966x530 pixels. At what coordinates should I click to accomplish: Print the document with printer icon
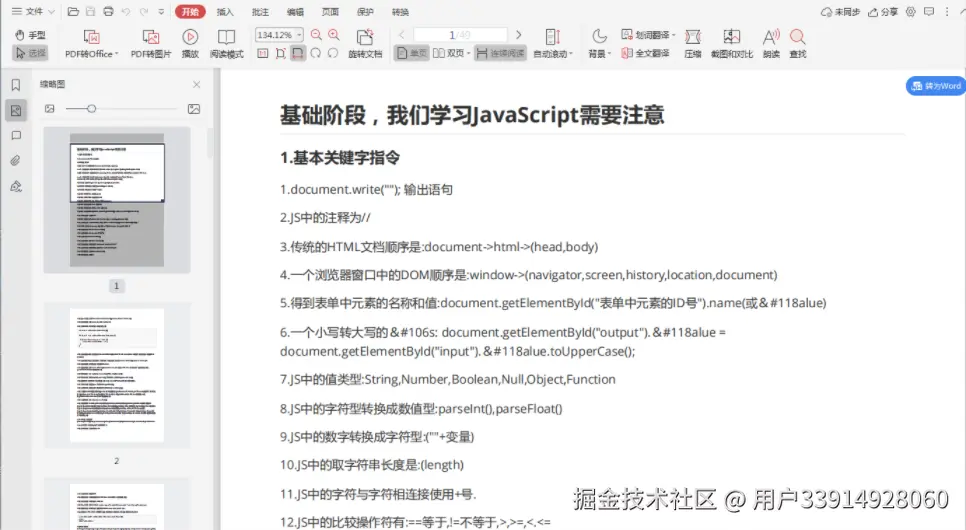pos(108,12)
